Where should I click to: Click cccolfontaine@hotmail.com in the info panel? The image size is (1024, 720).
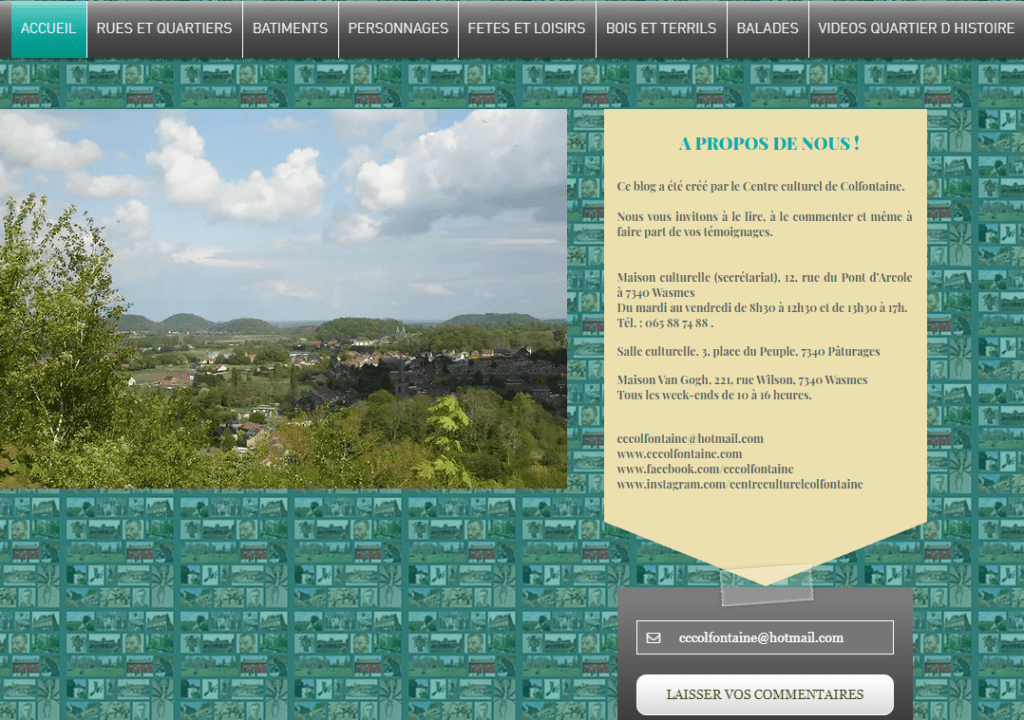pos(690,437)
